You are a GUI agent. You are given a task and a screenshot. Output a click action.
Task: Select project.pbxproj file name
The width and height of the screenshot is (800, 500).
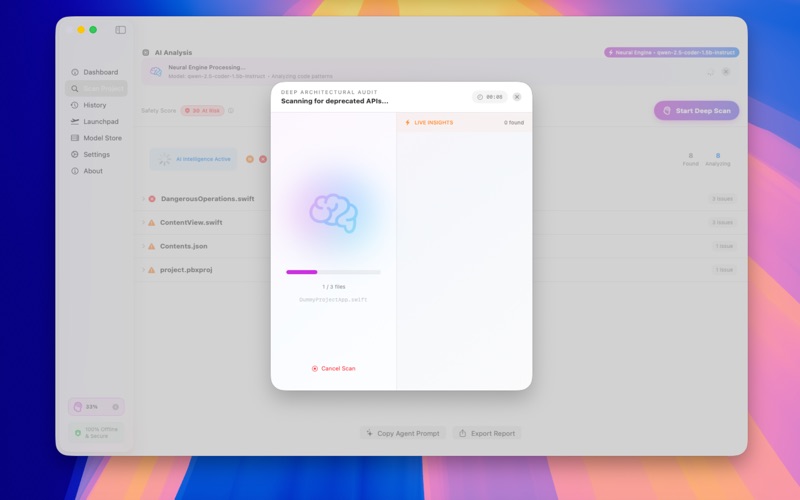coord(186,270)
